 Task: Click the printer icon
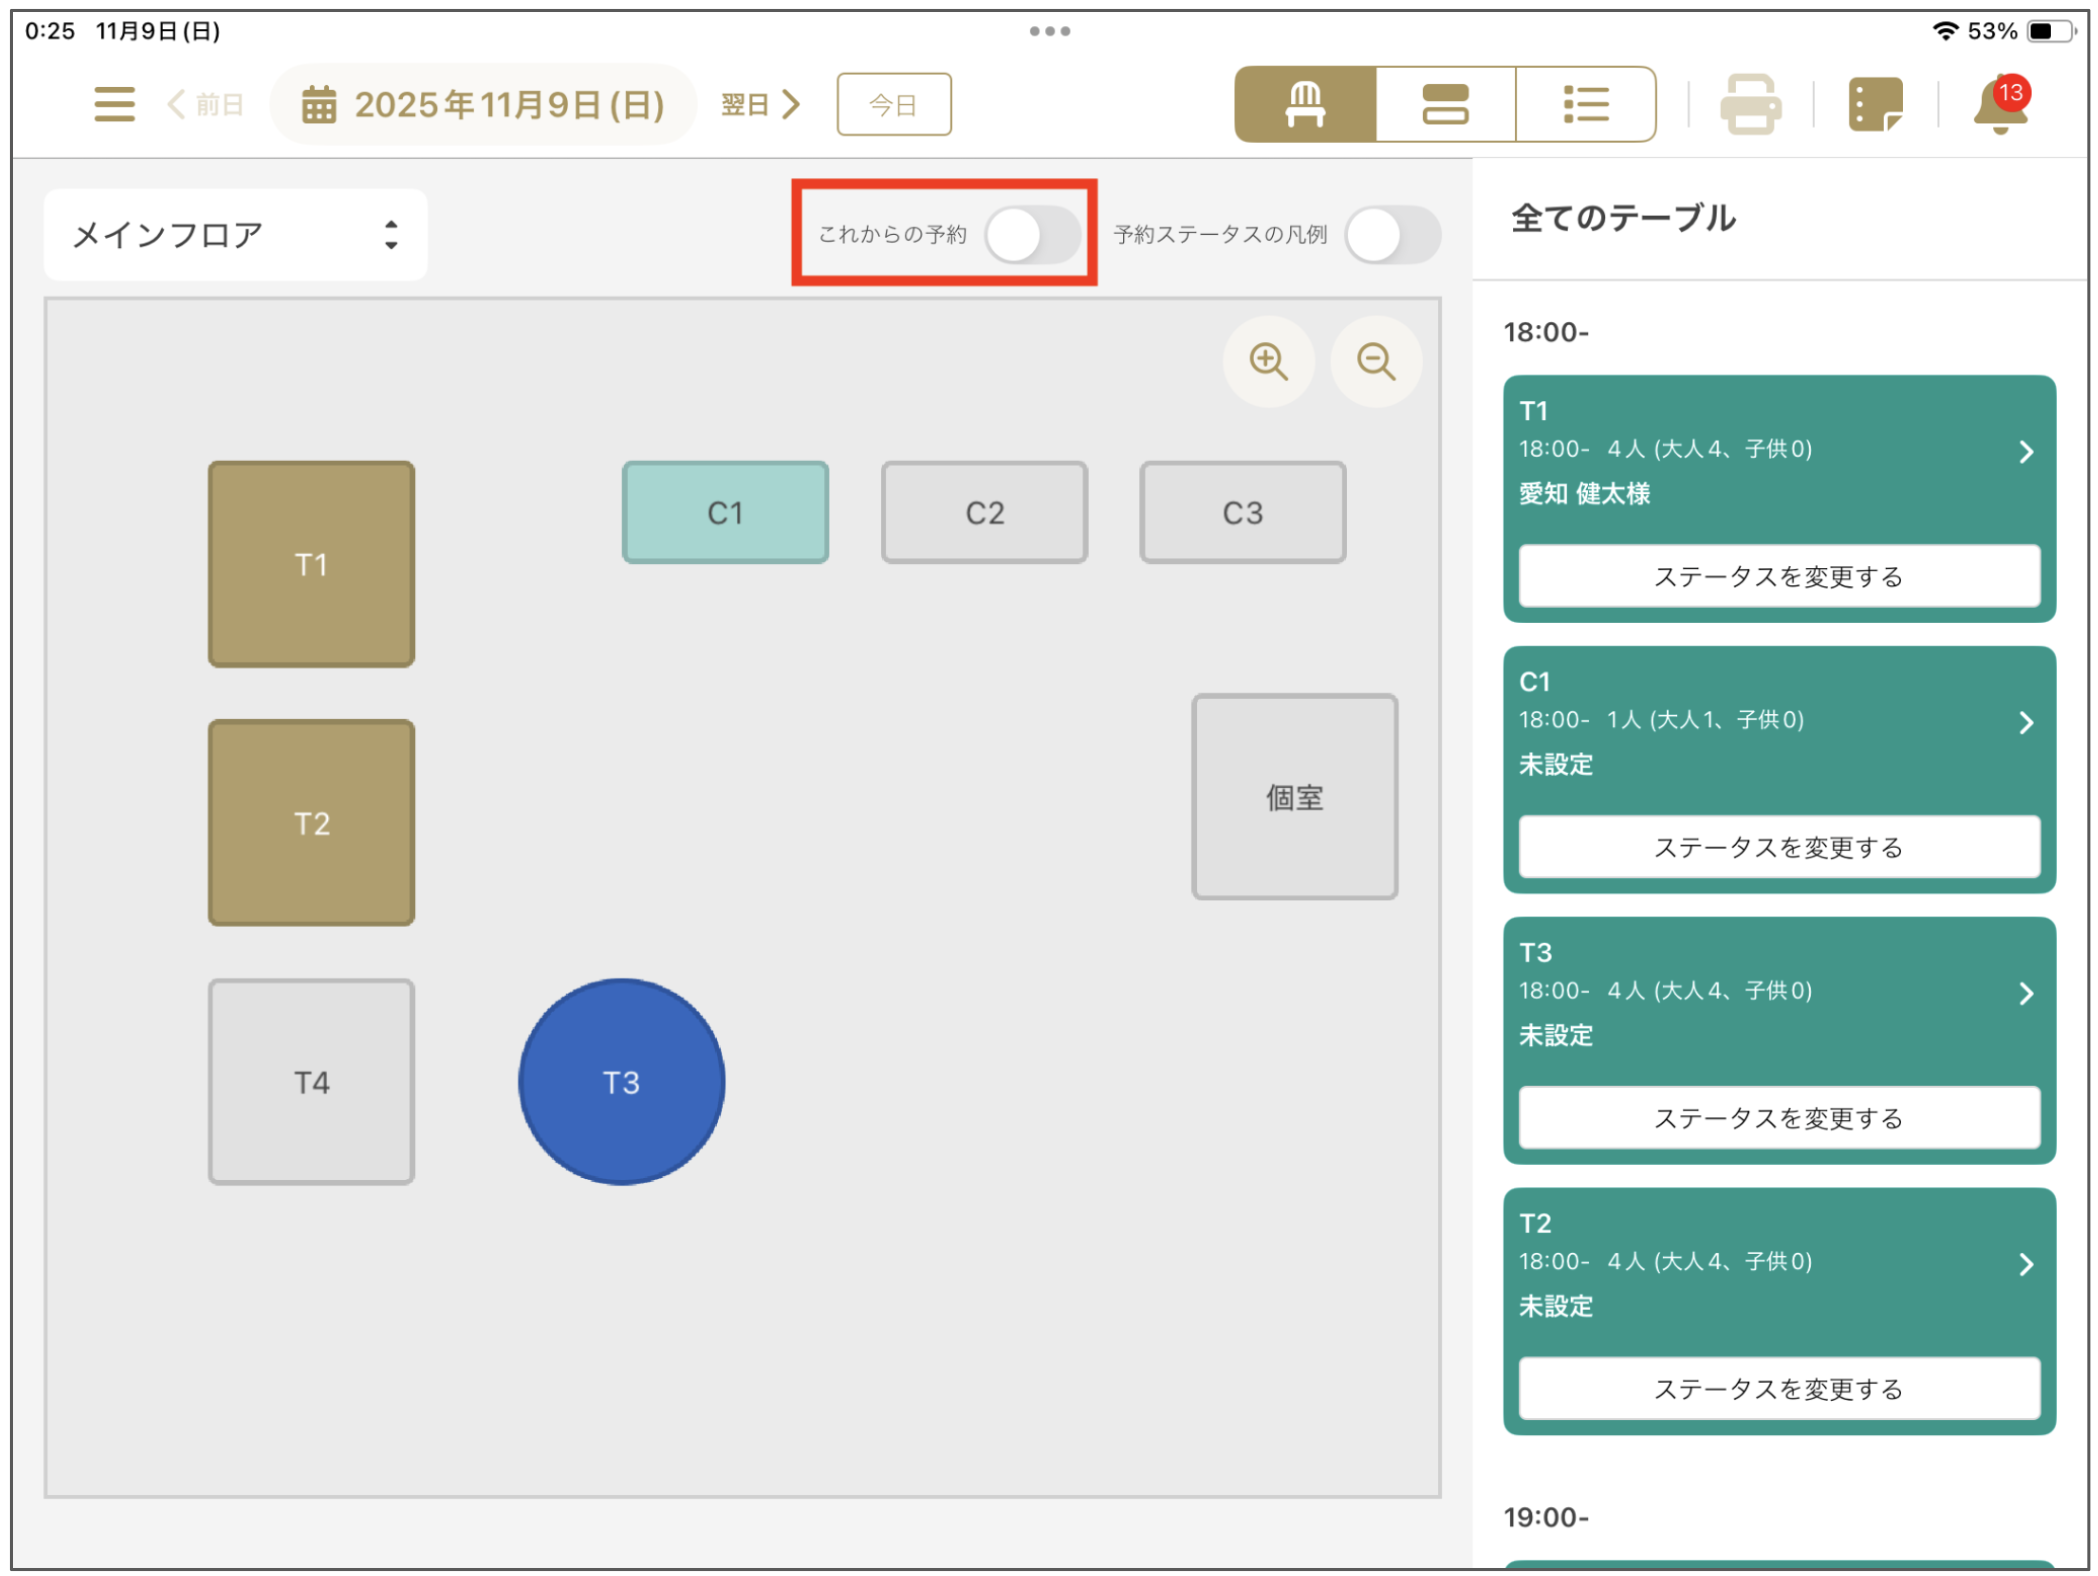point(1750,104)
